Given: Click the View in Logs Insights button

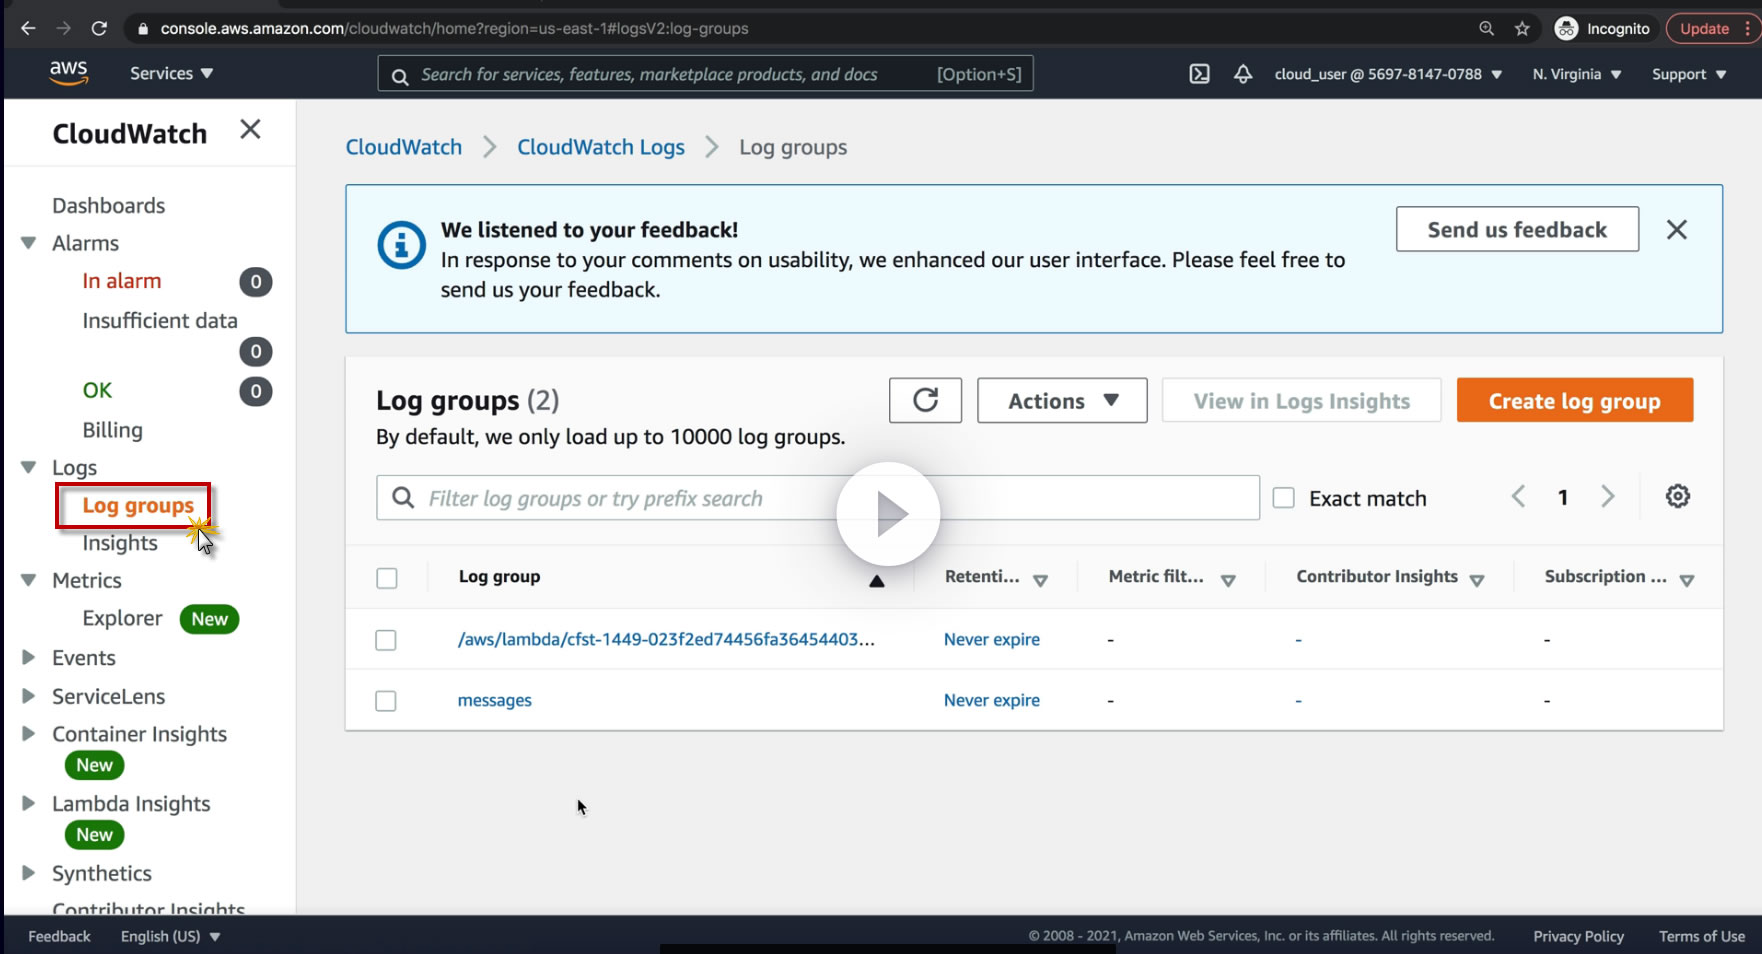Looking at the screenshot, I should 1301,400.
